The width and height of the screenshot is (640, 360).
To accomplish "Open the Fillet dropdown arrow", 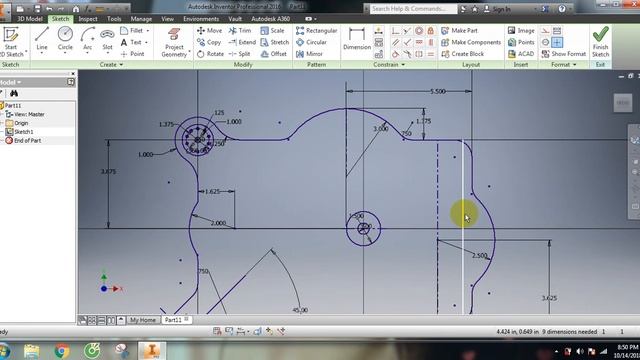I will [148, 31].
